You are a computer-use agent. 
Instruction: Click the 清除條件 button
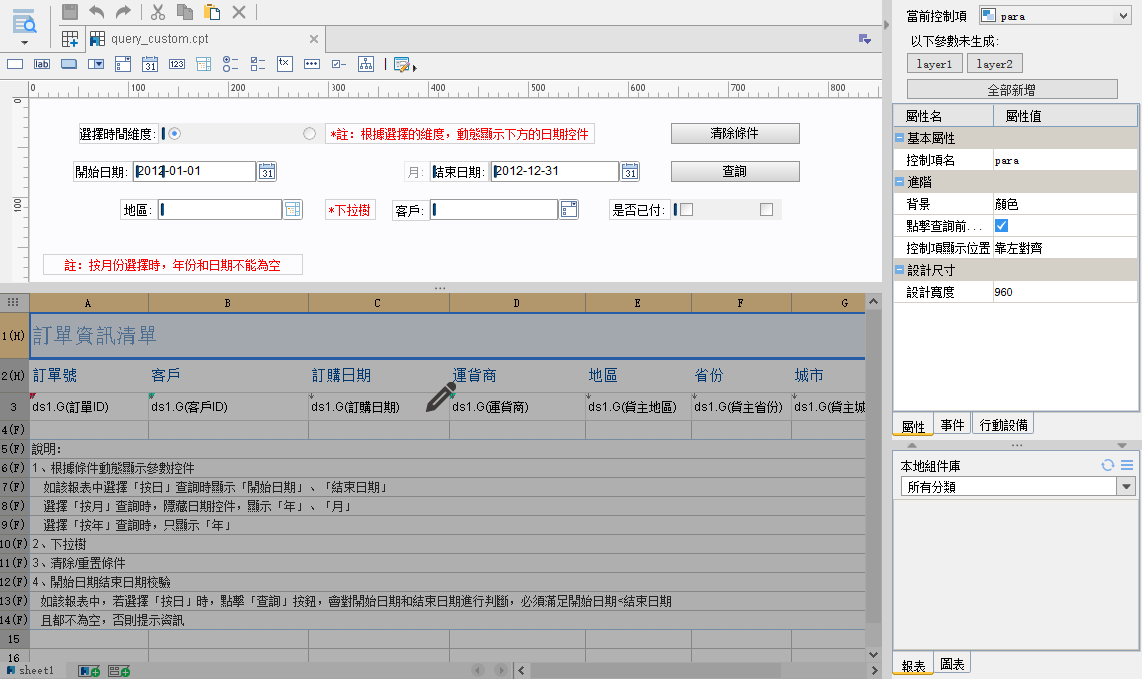(735, 133)
